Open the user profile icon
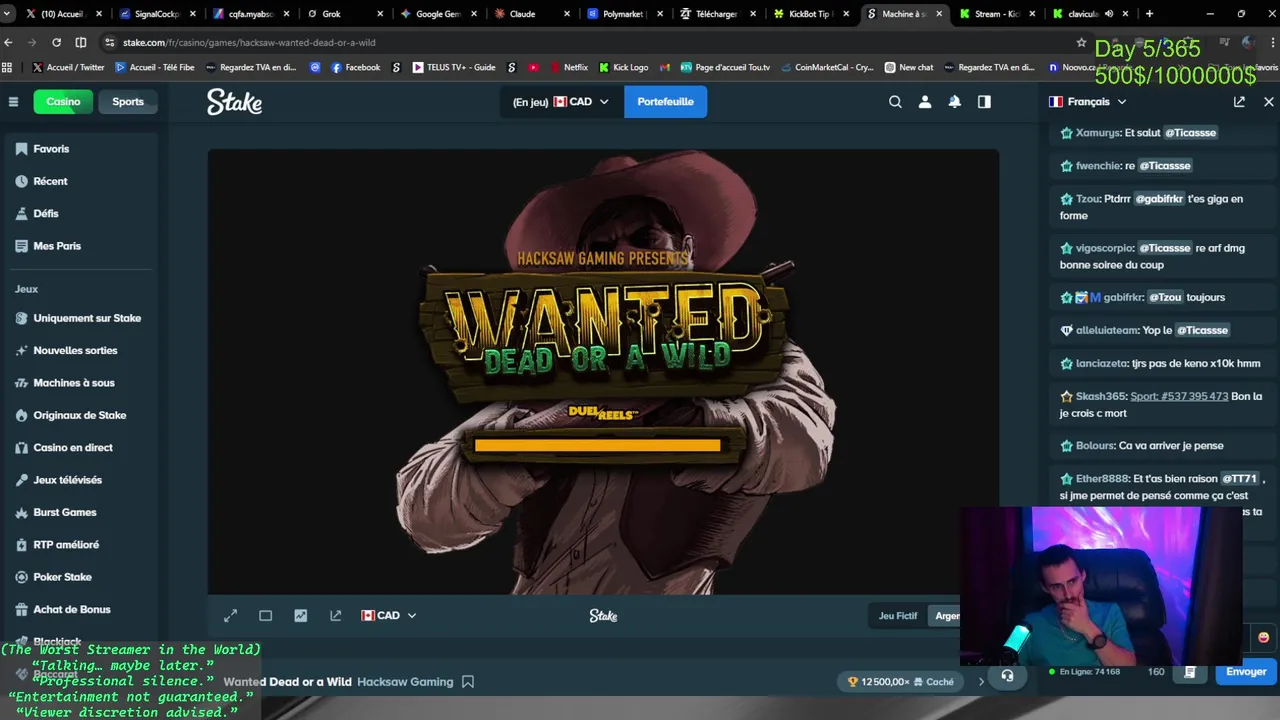 (x=925, y=101)
